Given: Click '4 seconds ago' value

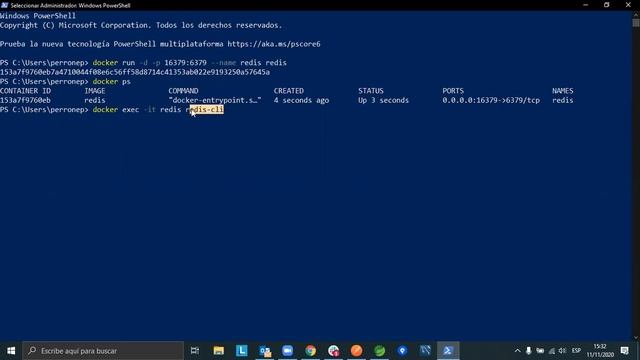Looking at the screenshot, I should [301, 100].
